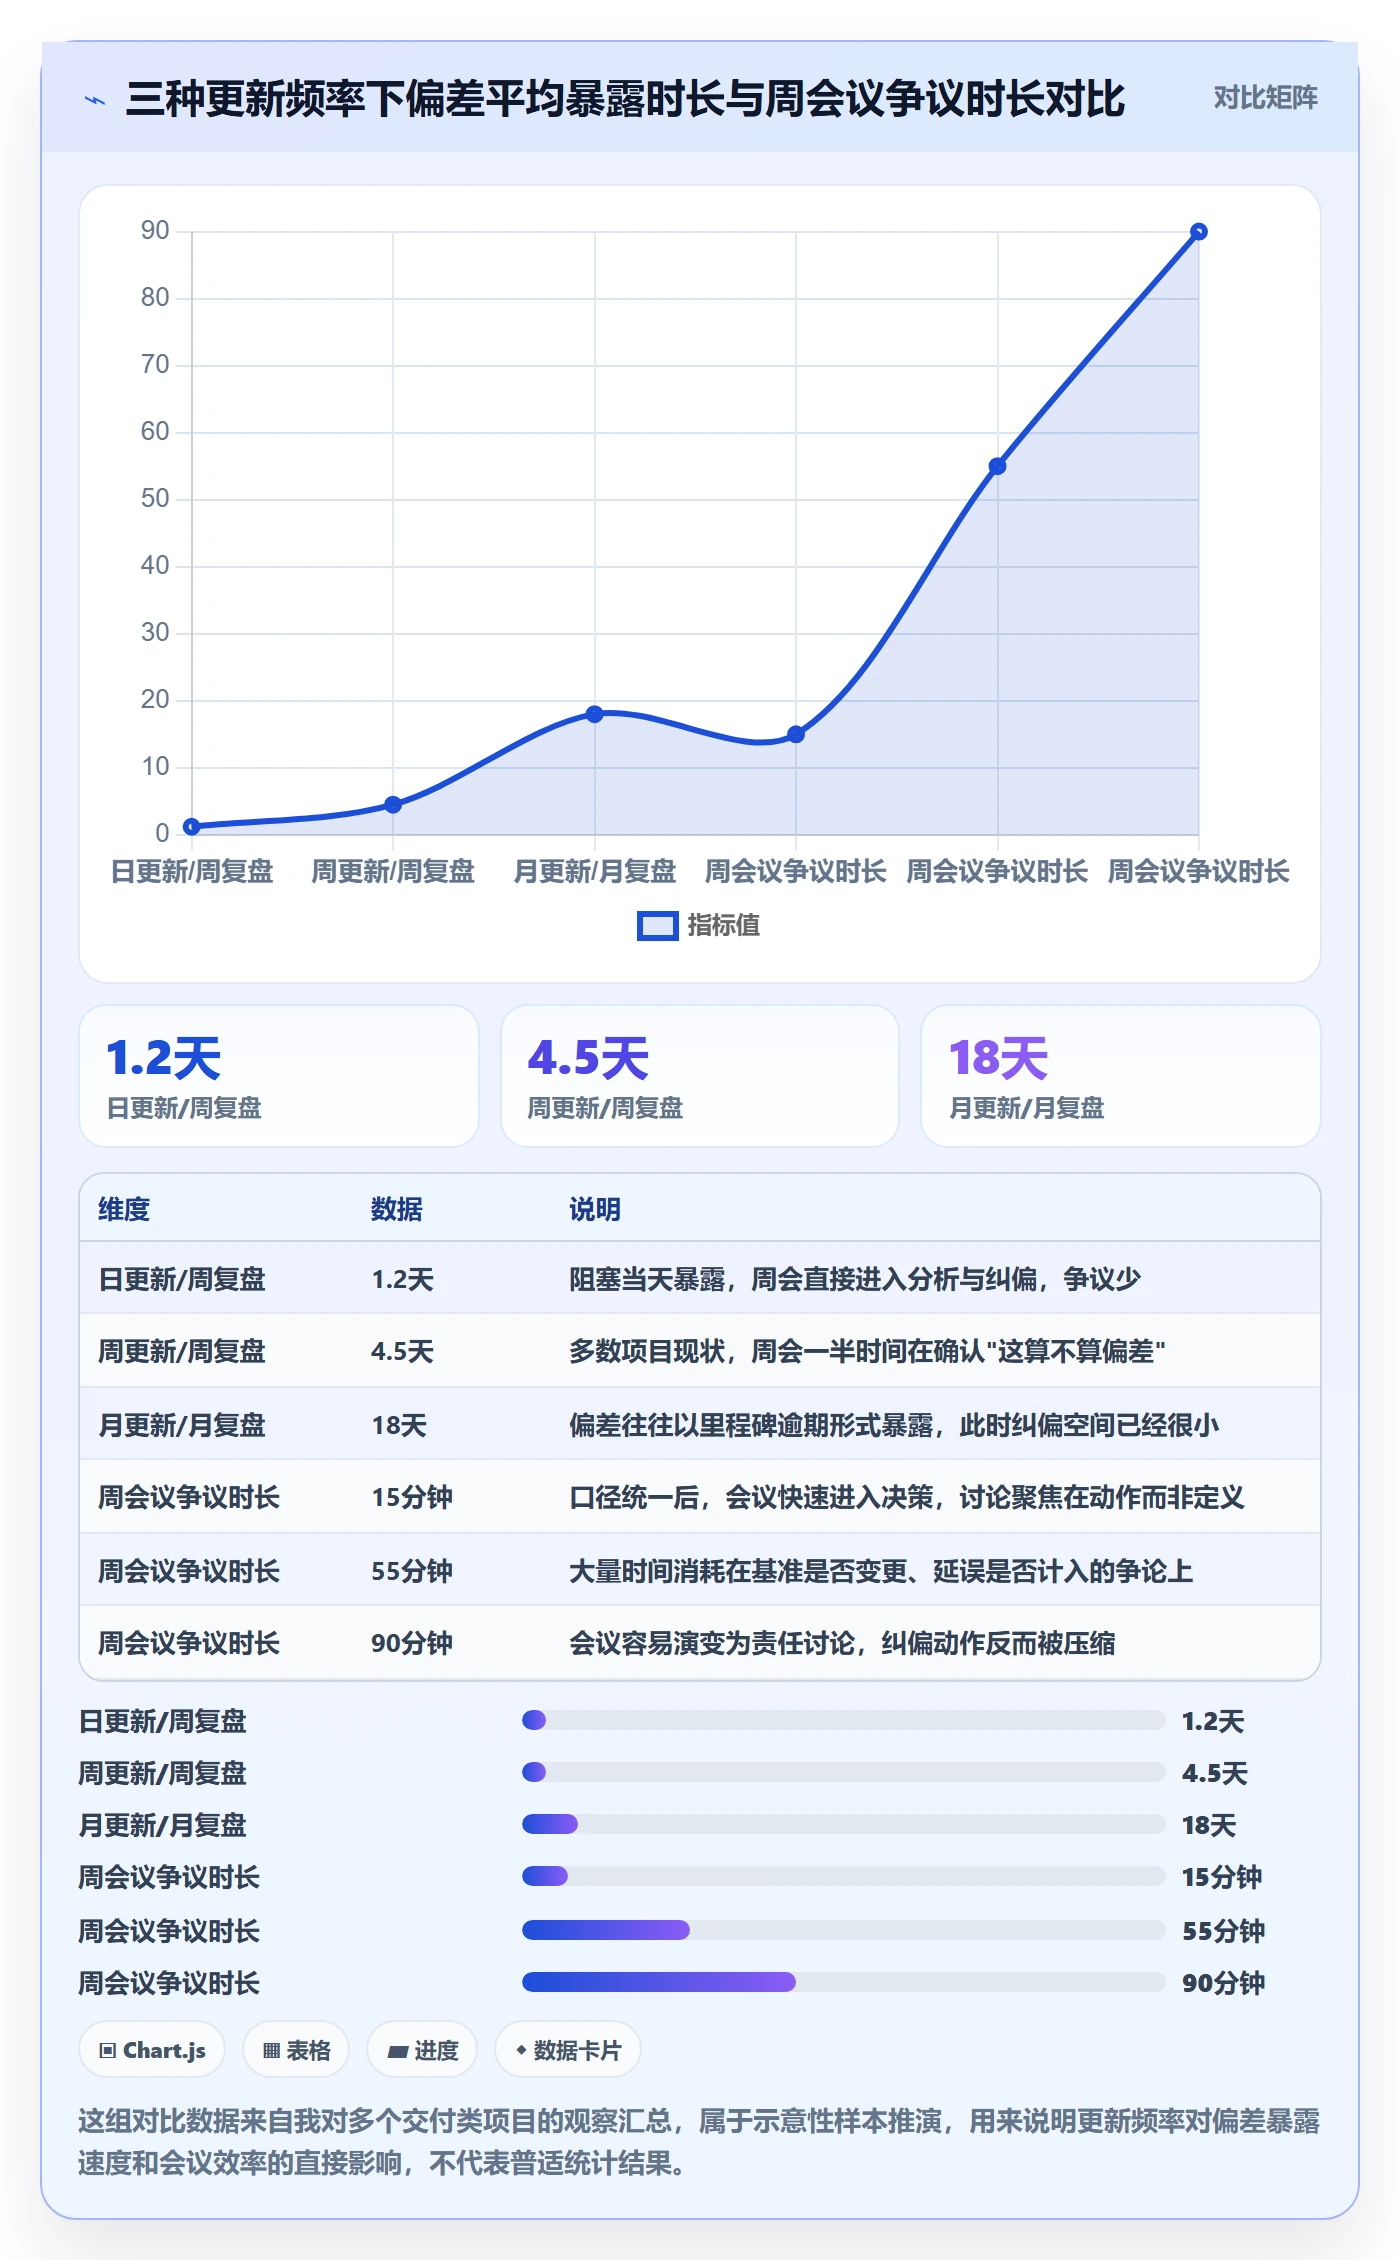This screenshot has height=2260, width=1400.
Task: Click the 月更新/月复盘 x-axis label
Action: pos(595,871)
